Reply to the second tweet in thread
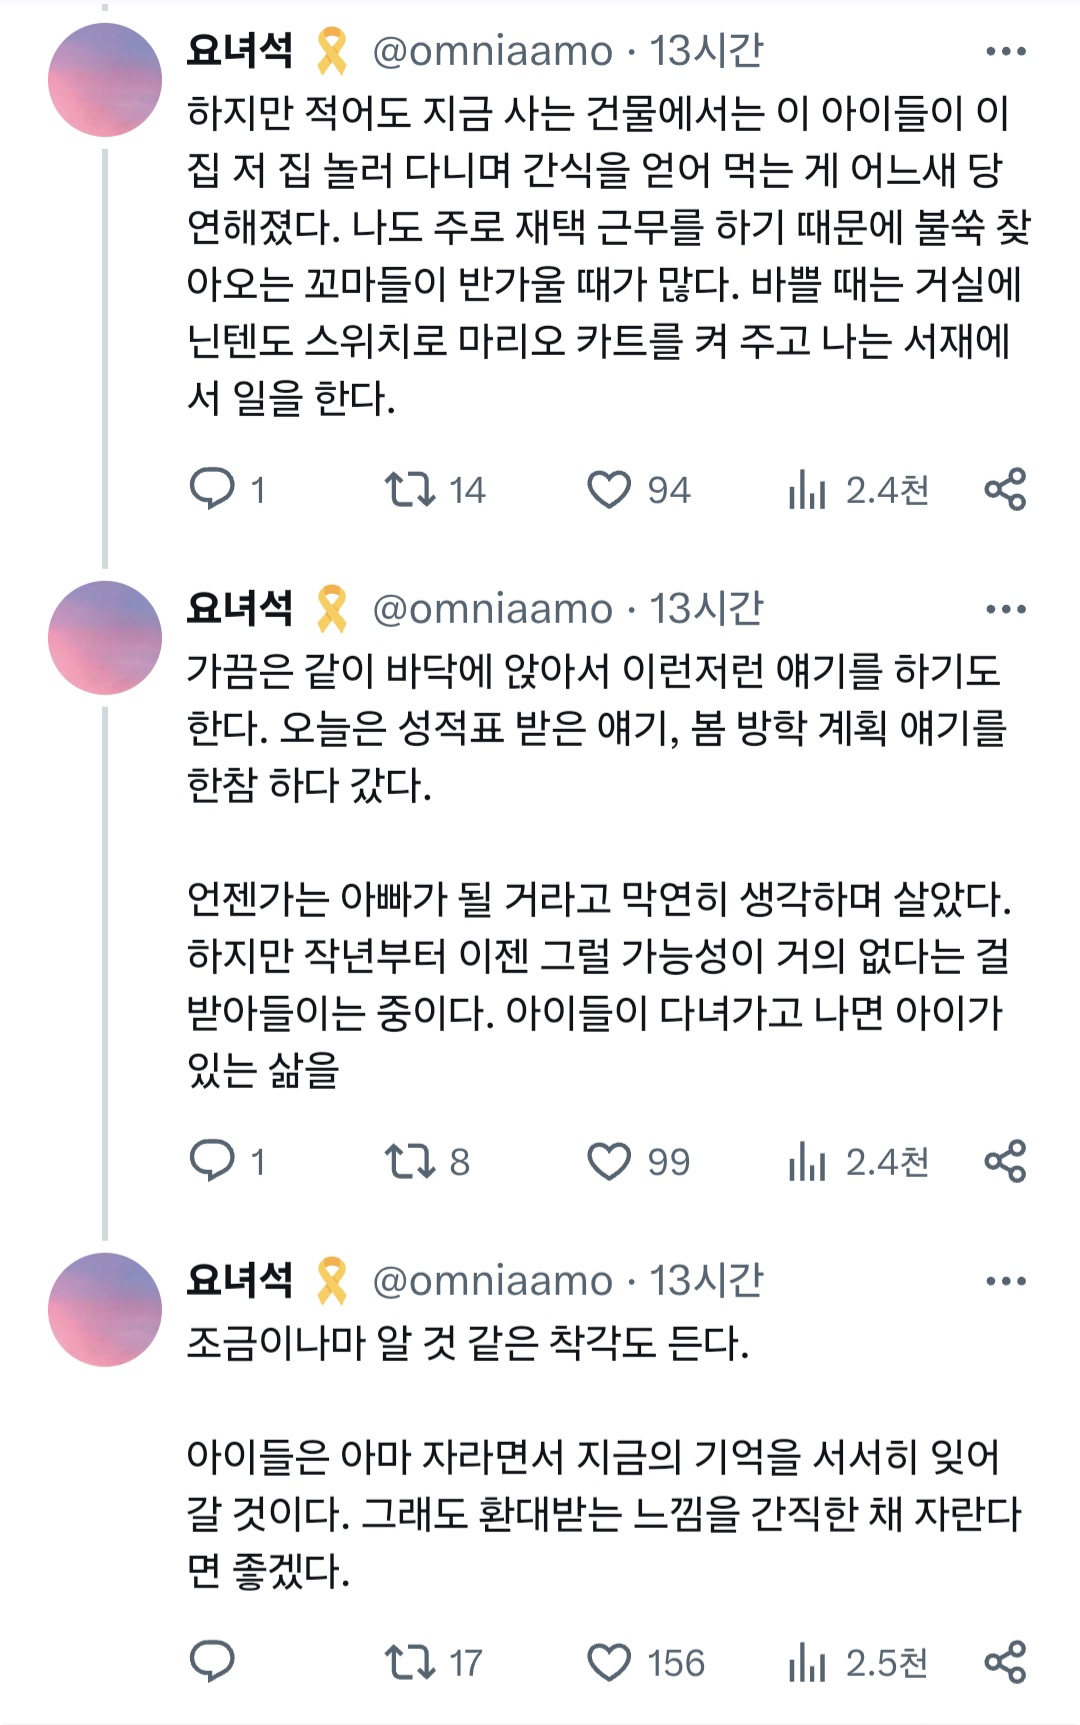This screenshot has height=1725, width=1080. (212, 1162)
